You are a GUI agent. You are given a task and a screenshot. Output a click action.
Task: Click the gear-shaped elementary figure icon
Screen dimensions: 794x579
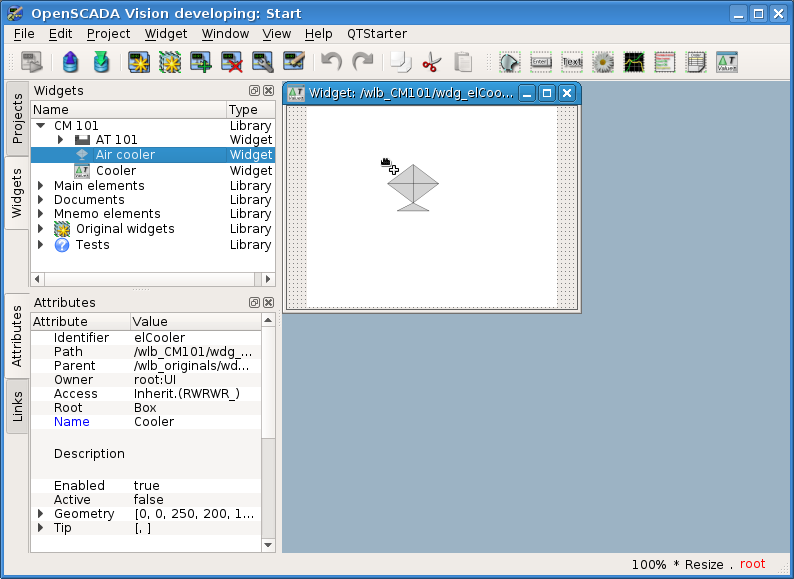tap(603, 62)
